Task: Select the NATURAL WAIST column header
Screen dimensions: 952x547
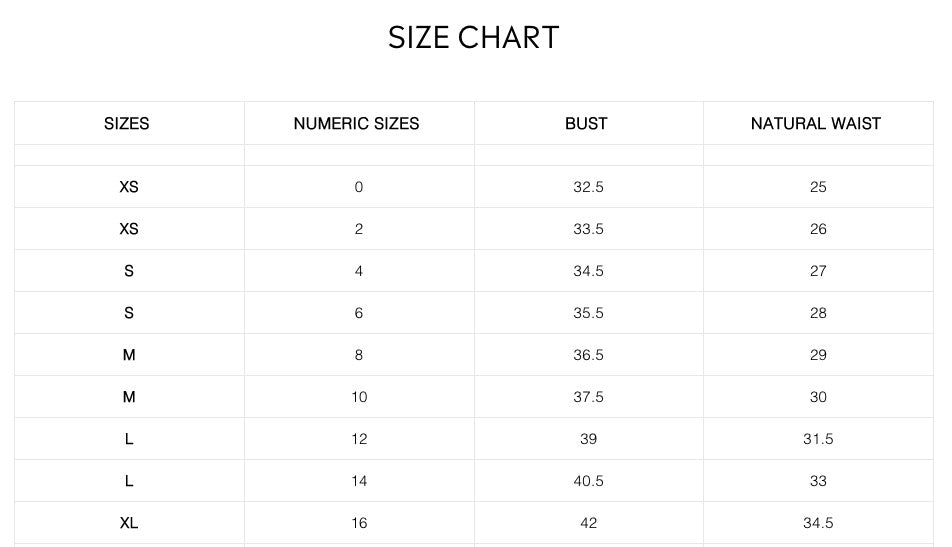Action: (816, 124)
